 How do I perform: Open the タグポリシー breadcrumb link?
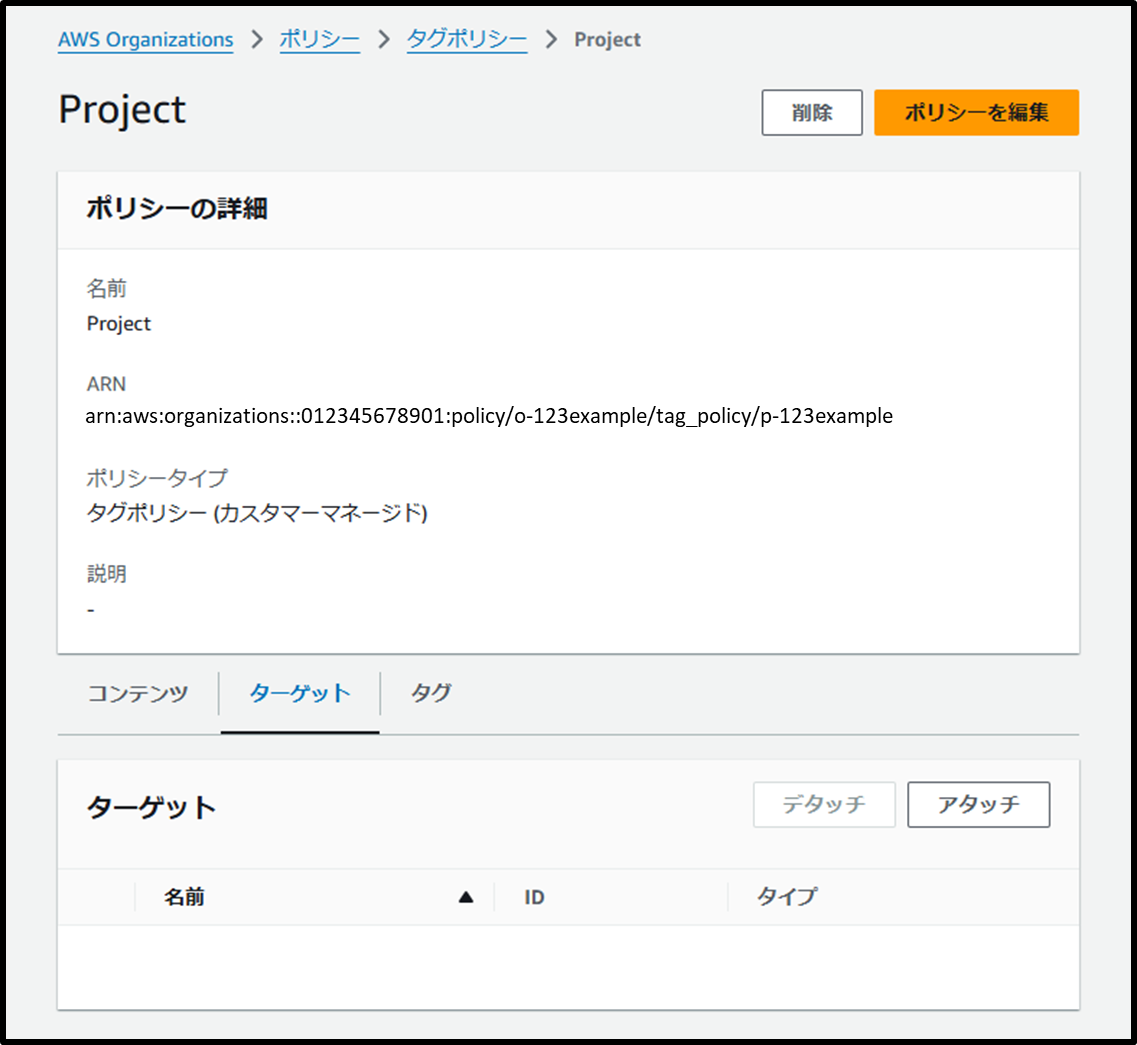click(467, 39)
